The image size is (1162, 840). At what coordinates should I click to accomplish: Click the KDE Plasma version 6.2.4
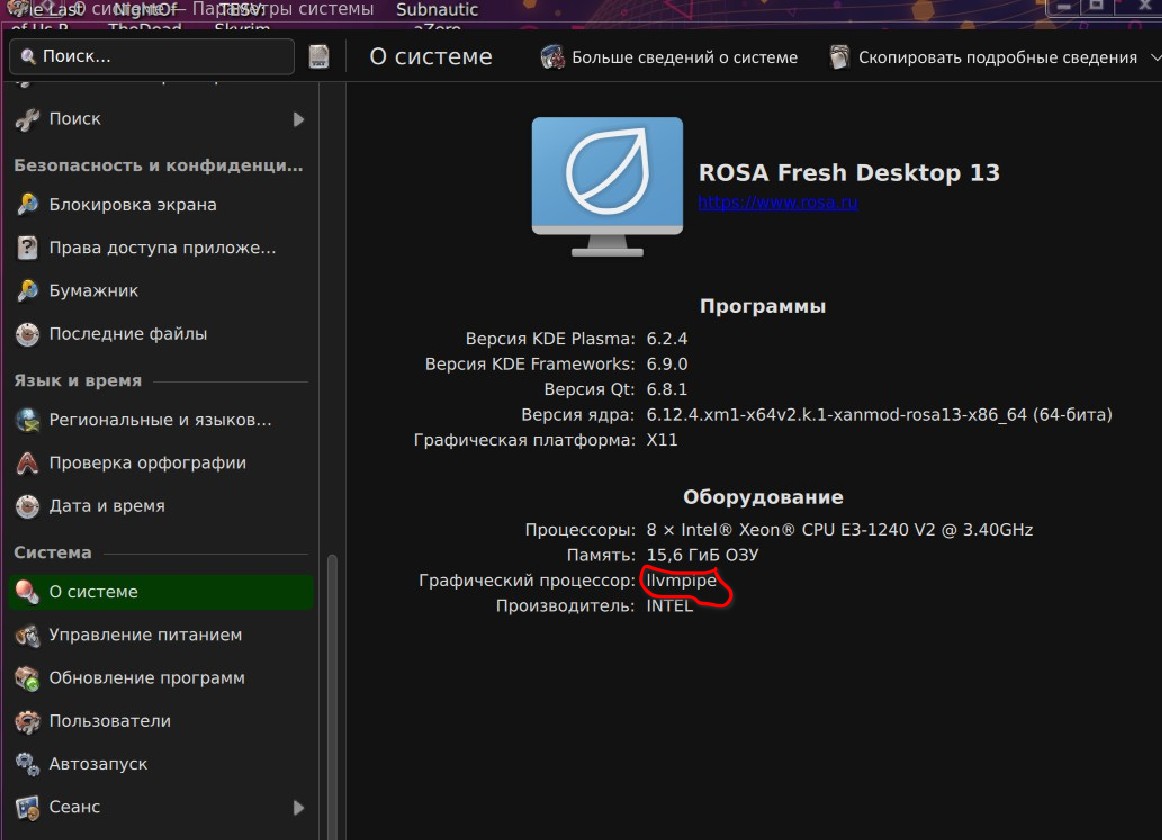tap(667, 339)
